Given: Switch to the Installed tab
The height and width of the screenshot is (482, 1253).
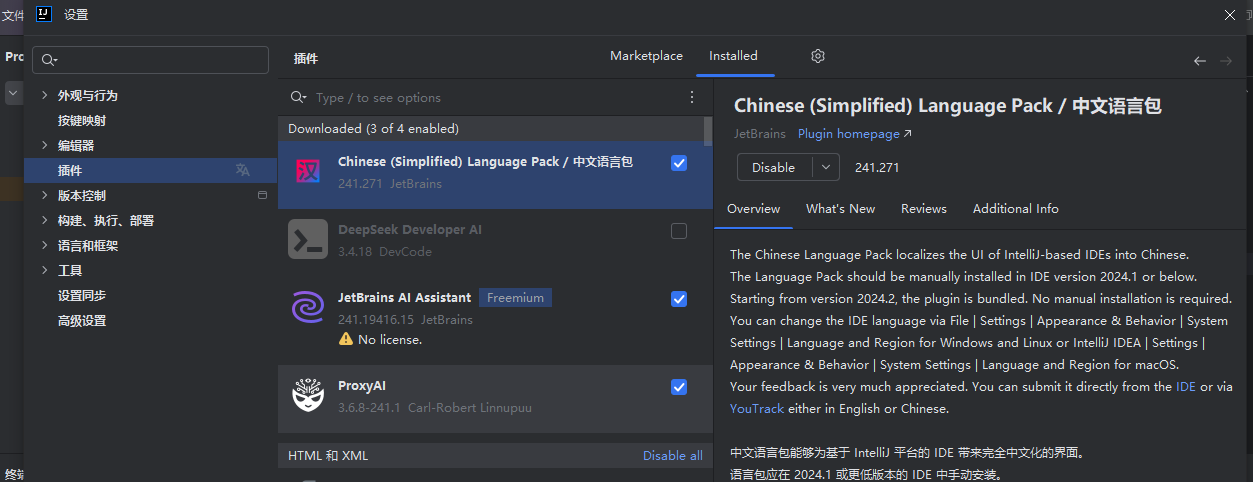Looking at the screenshot, I should [733, 56].
